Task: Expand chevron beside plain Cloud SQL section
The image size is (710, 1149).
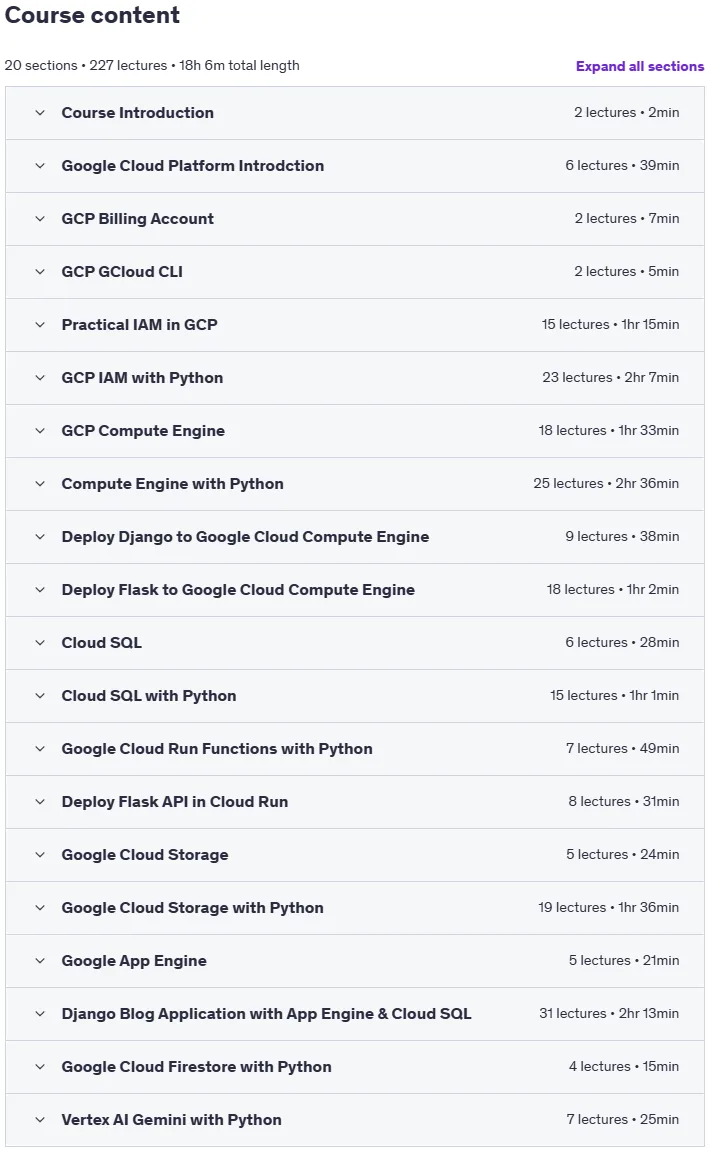Action: pyautogui.click(x=40, y=643)
